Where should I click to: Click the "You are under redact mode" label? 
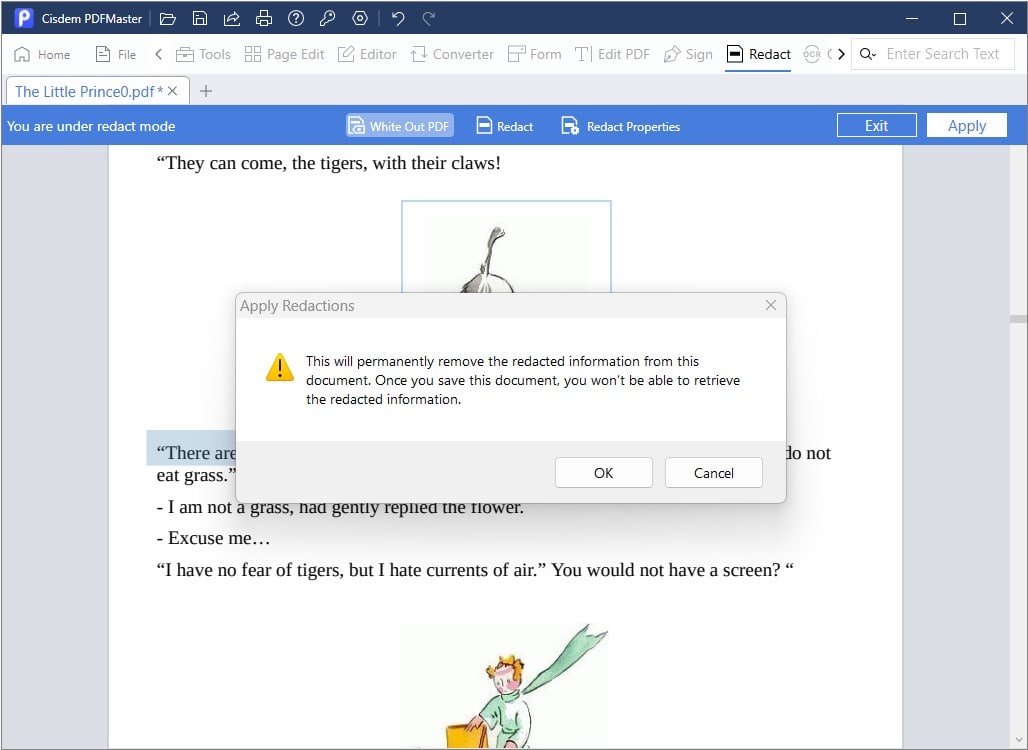[91, 126]
